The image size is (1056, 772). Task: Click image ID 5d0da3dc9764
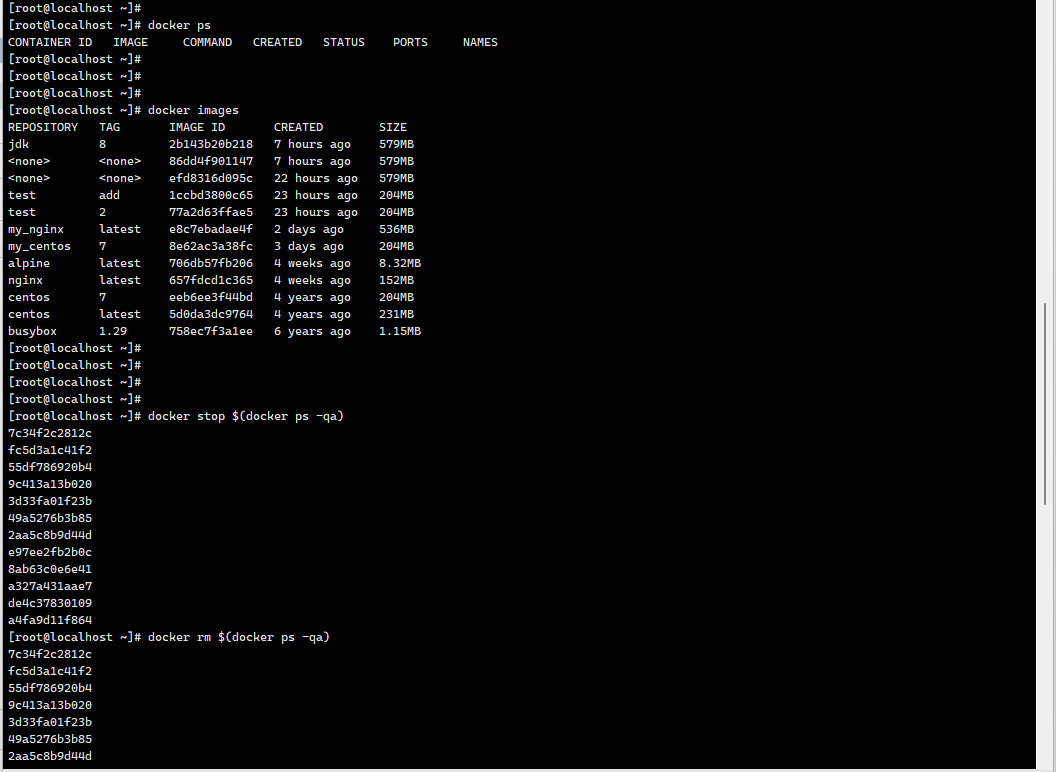(x=211, y=314)
